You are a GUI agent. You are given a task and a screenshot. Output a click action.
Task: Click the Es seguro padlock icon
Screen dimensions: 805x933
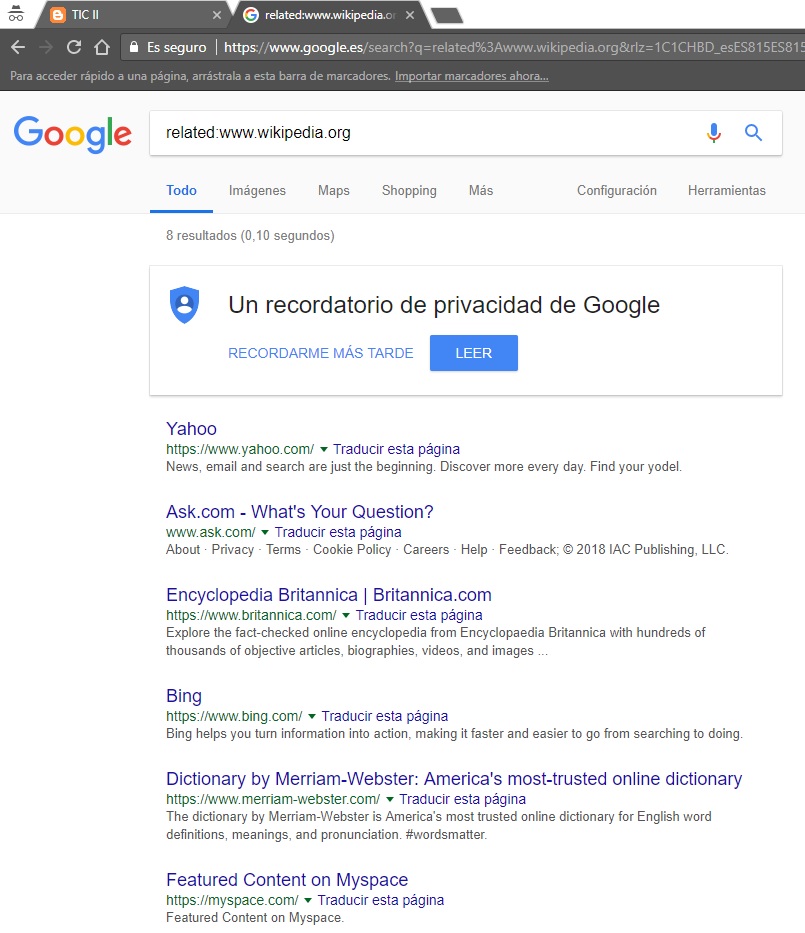click(x=133, y=47)
